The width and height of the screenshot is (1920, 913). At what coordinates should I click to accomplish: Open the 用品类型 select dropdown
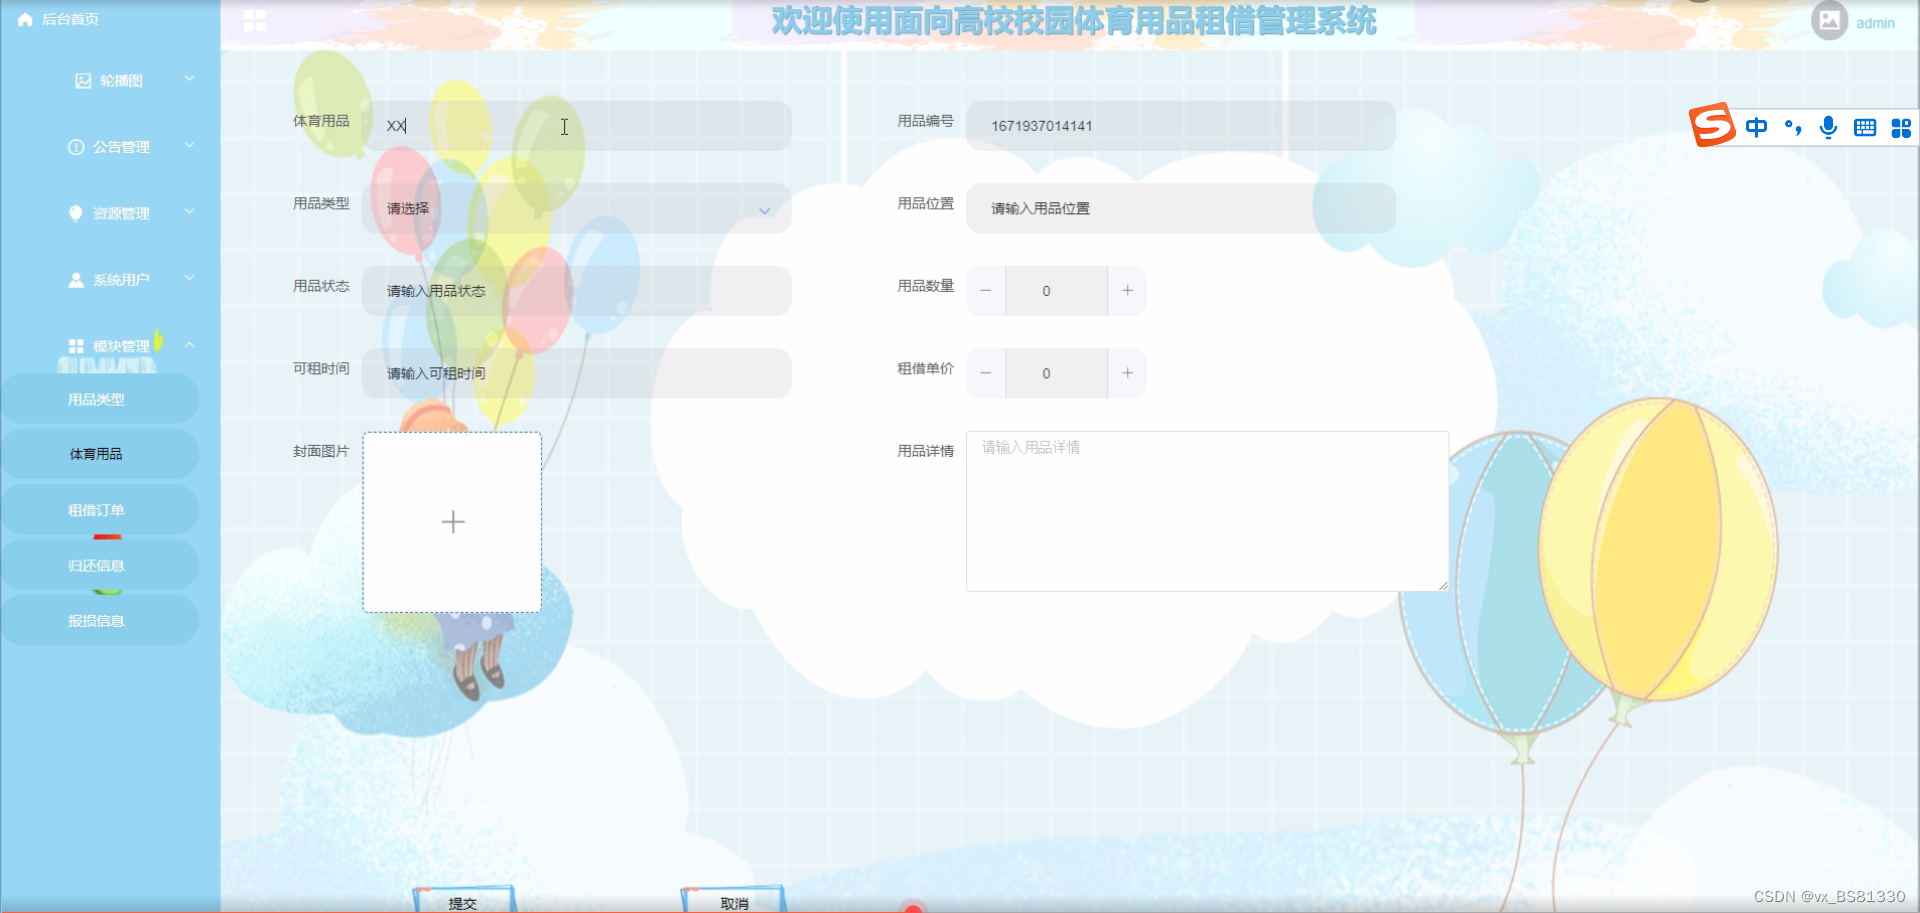pyautogui.click(x=577, y=209)
